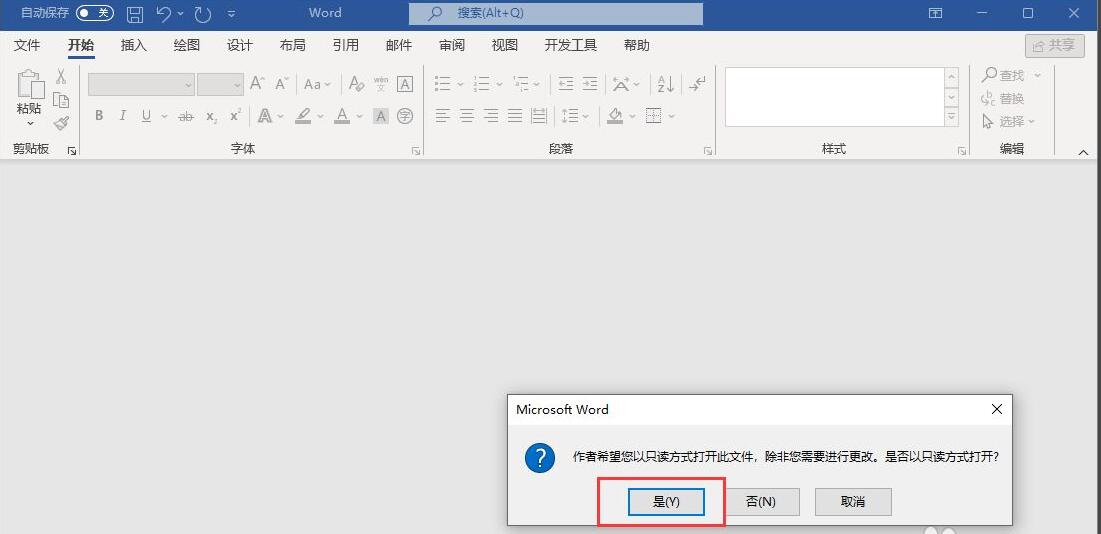Click Increase Font Size icon
Image resolution: width=1101 pixels, height=534 pixels.
tap(257, 84)
